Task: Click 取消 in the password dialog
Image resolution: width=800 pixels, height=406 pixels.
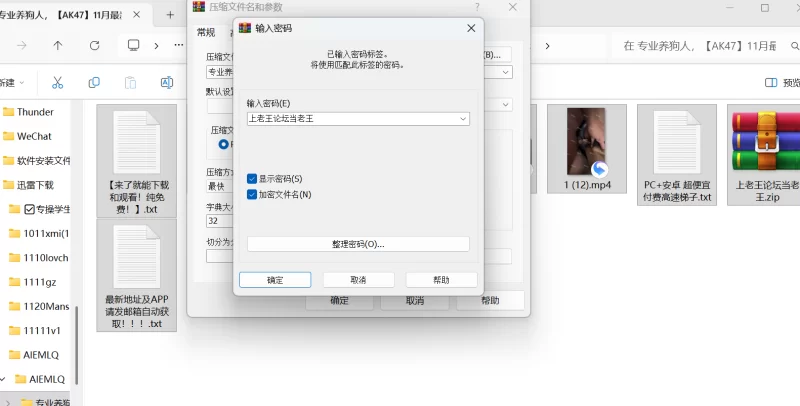Action: (358, 280)
